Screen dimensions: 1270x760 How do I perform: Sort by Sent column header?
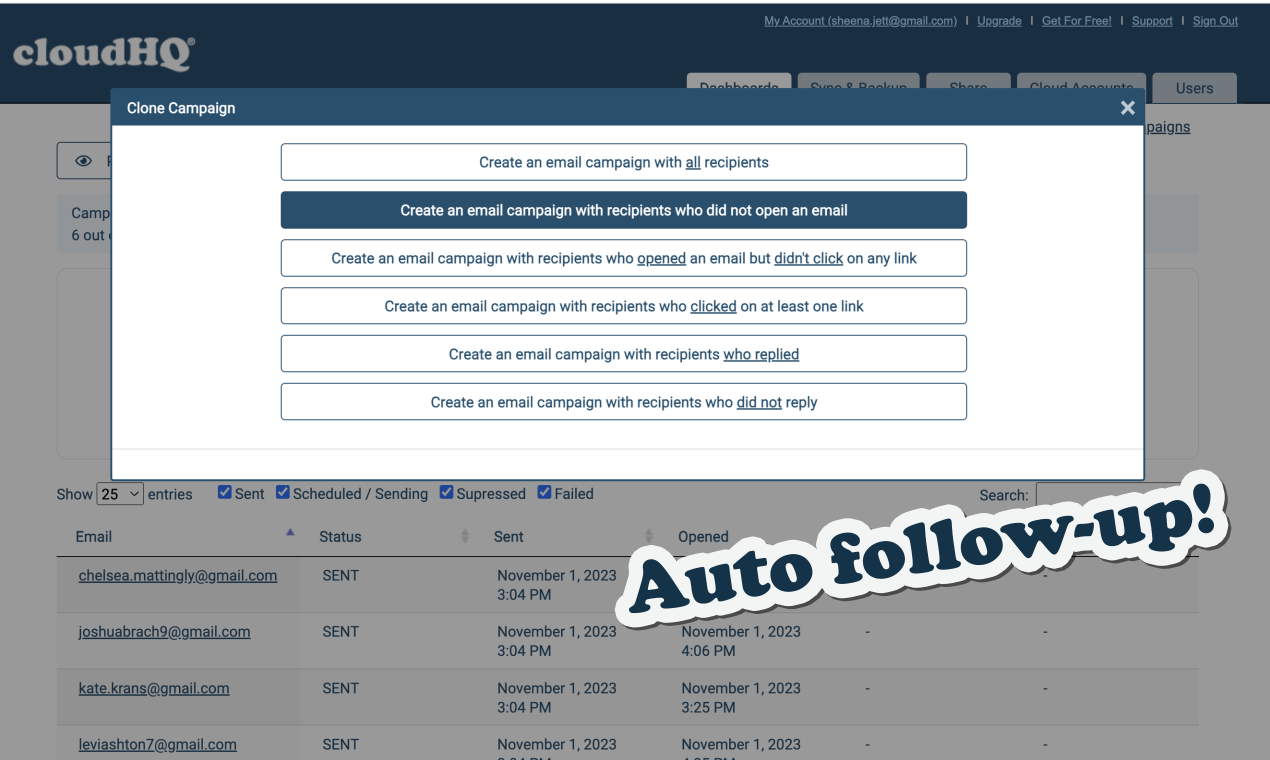[509, 537]
